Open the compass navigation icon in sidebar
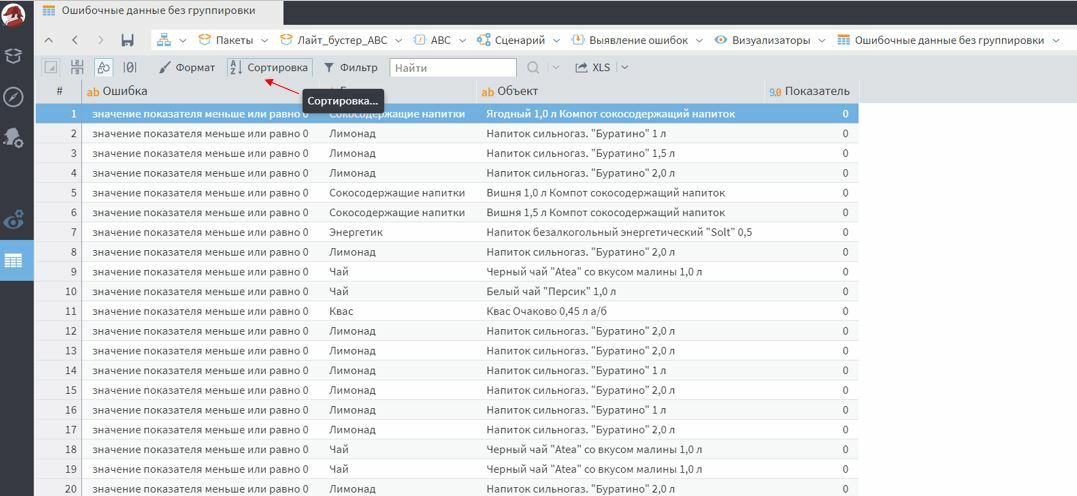The height and width of the screenshot is (496, 1077). click(x=13, y=96)
